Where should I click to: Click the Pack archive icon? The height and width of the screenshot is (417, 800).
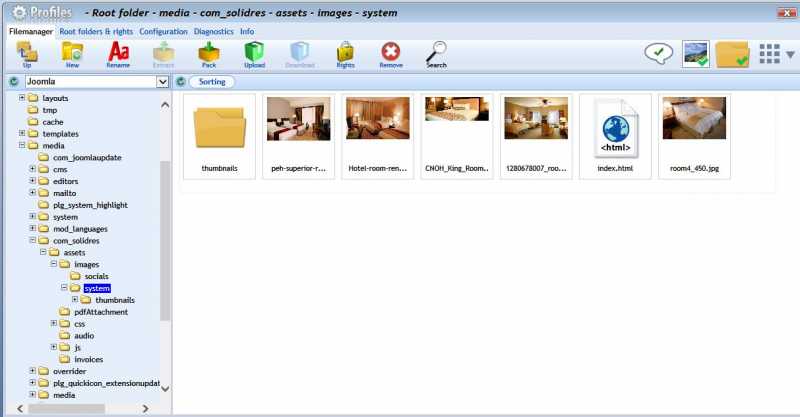click(208, 52)
